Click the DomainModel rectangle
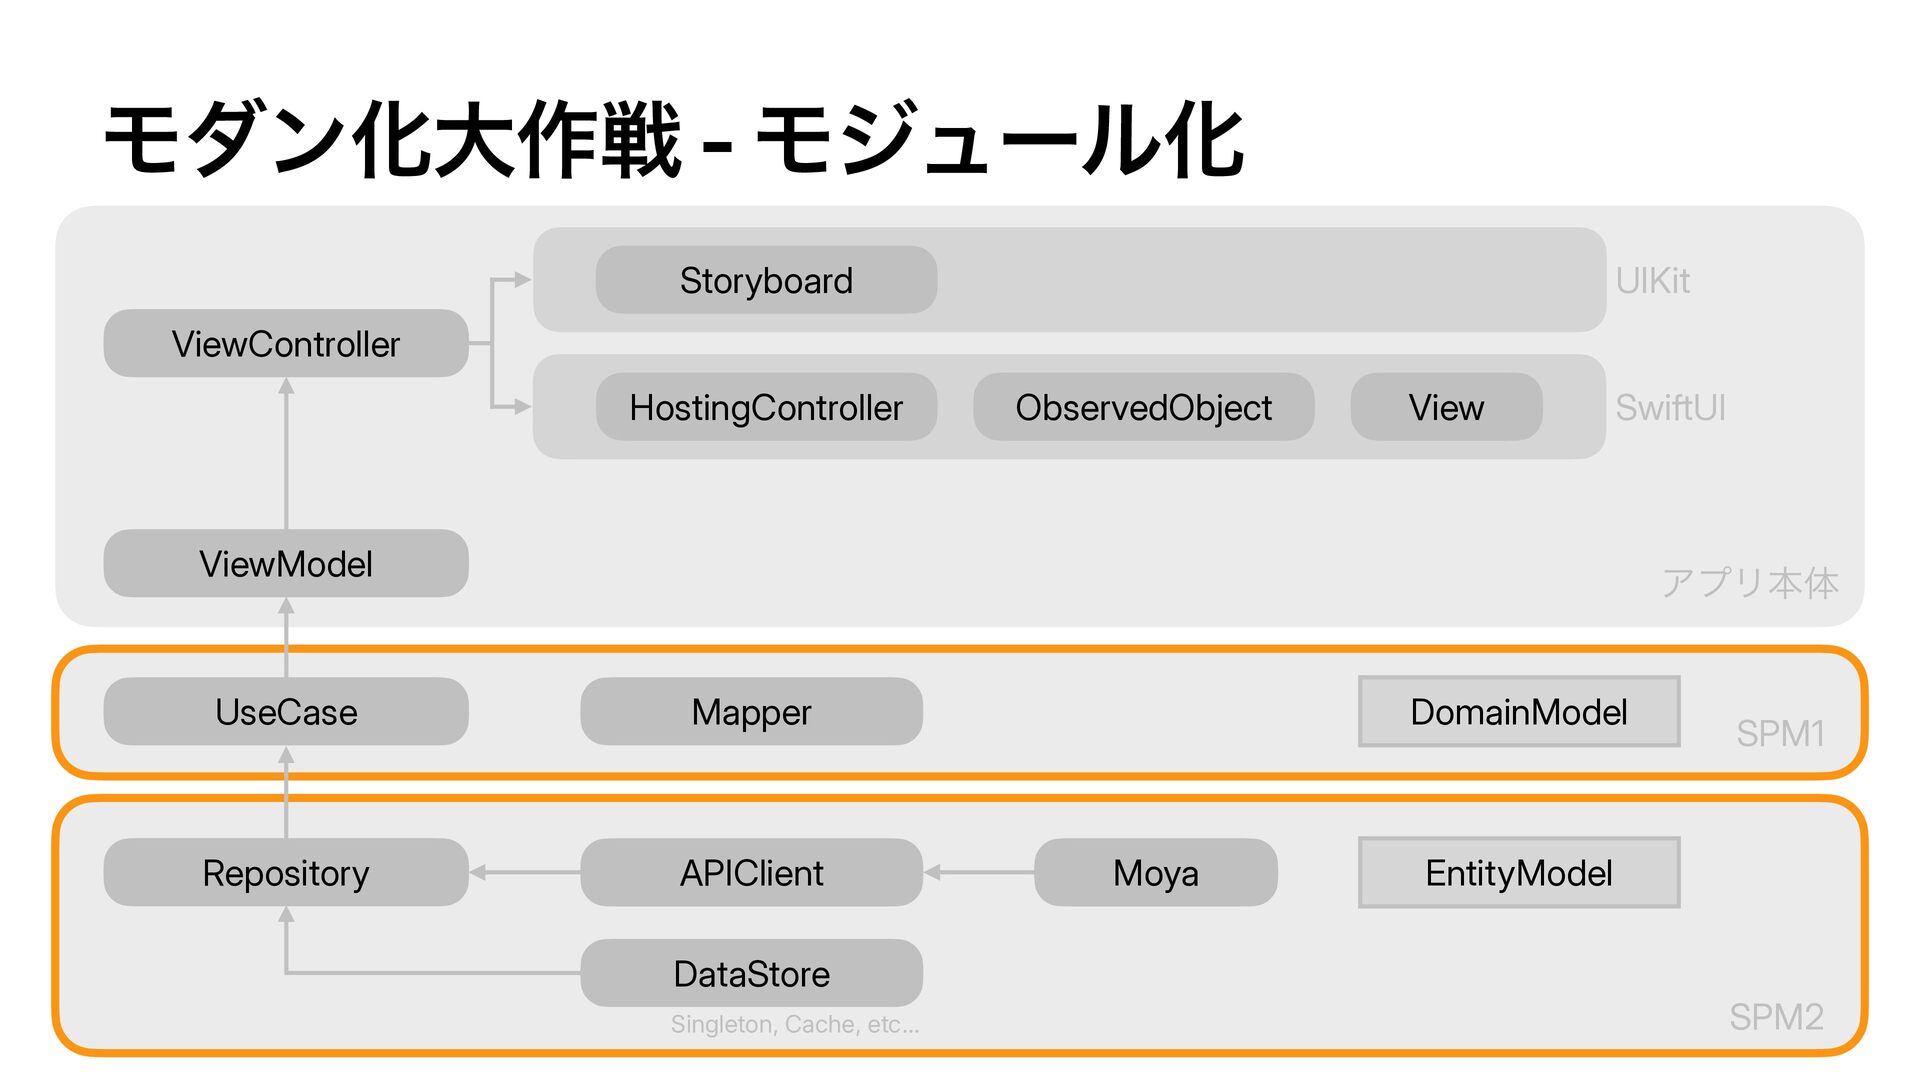The height and width of the screenshot is (1080, 1920). (1519, 711)
